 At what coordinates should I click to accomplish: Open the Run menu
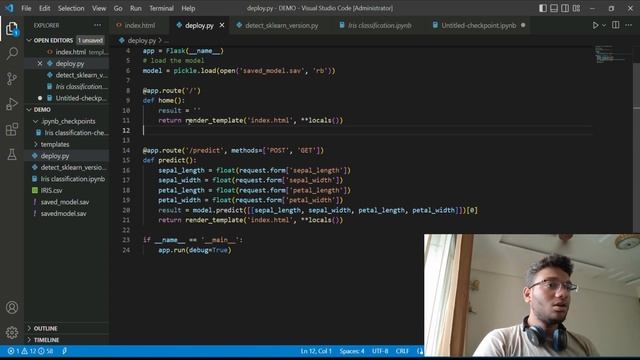click(136, 8)
